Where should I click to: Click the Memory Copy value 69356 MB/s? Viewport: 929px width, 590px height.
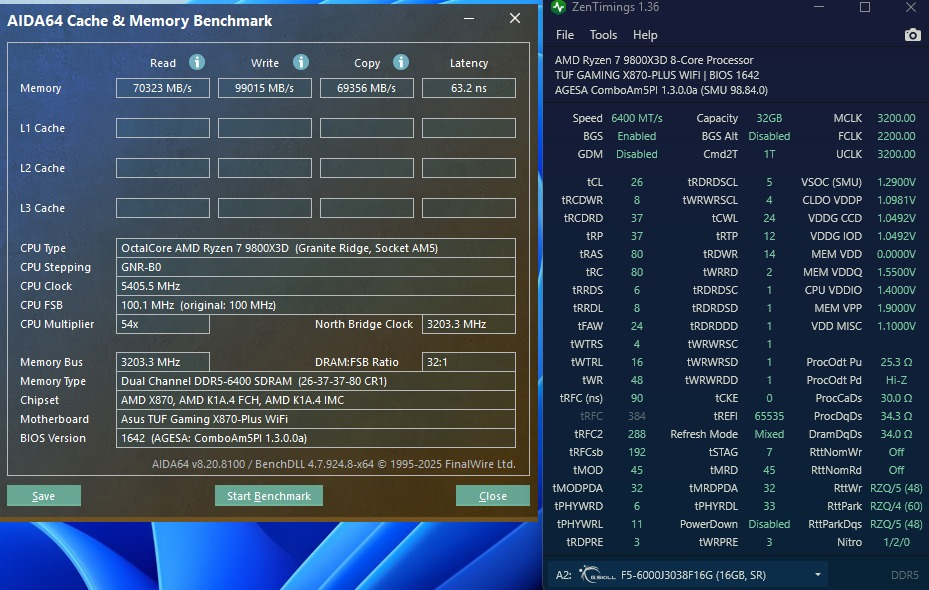(366, 88)
